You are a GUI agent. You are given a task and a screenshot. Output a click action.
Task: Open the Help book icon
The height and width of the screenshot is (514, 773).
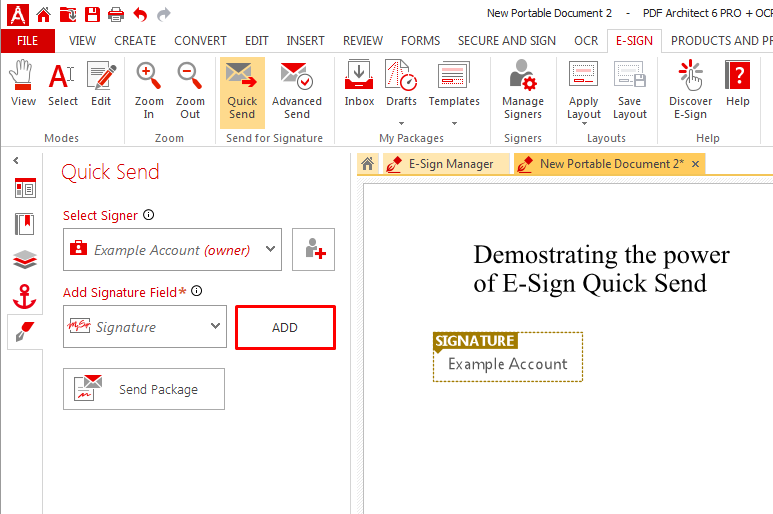[x=738, y=84]
